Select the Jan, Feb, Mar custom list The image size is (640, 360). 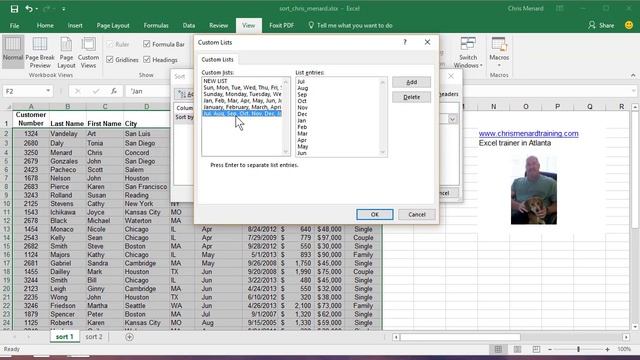(242, 100)
